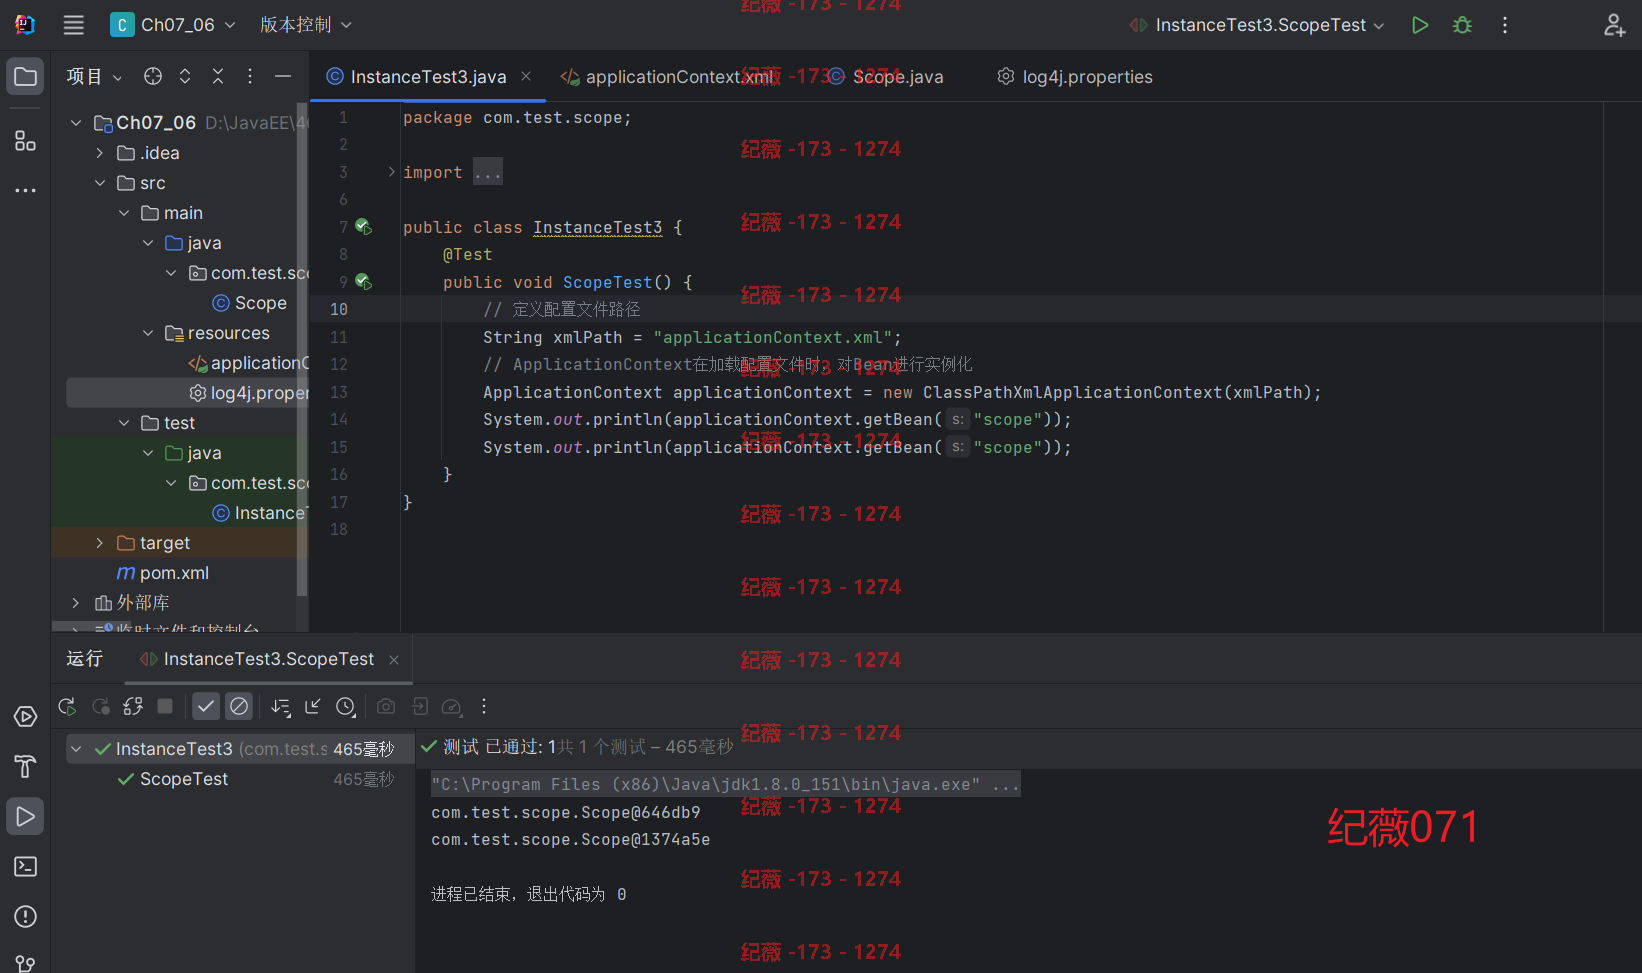Collapse the resources folder
This screenshot has width=1642, height=973.
click(148, 333)
